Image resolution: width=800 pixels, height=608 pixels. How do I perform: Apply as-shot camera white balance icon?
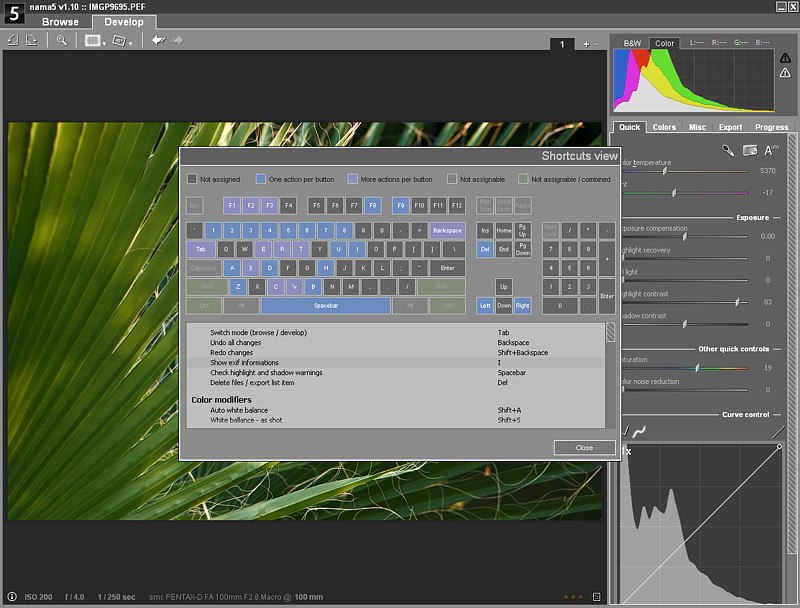[750, 150]
